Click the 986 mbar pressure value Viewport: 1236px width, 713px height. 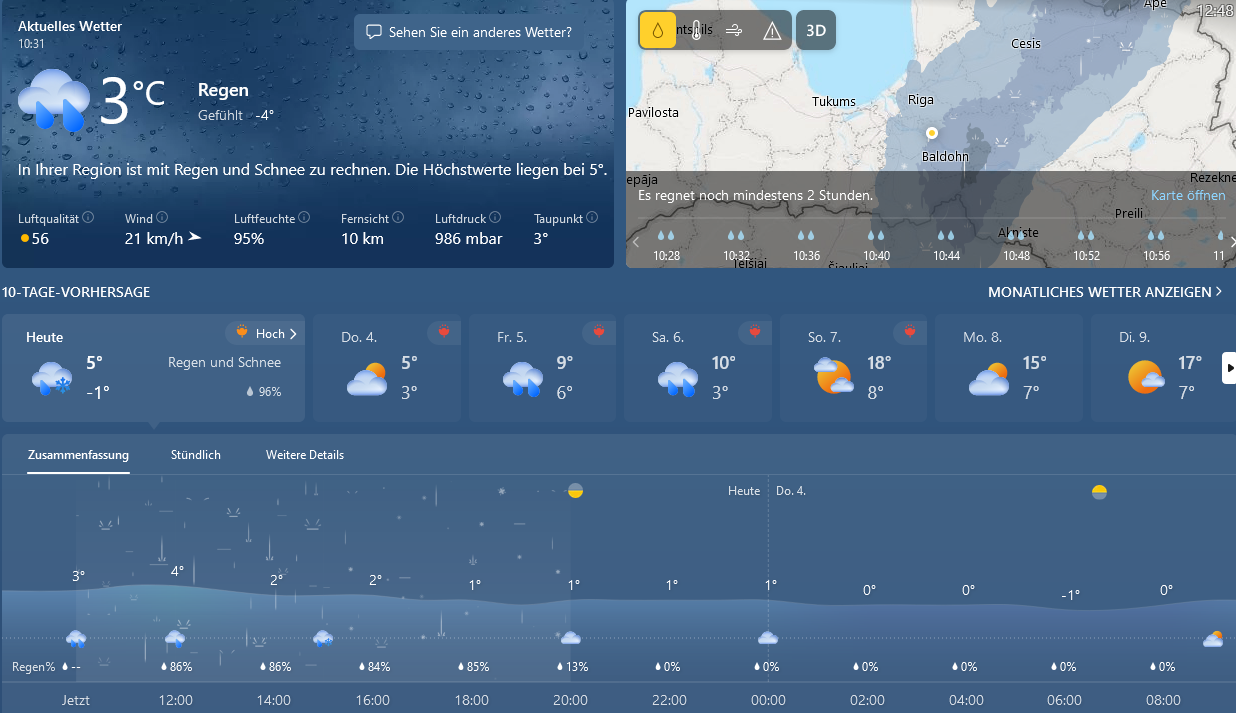pyautogui.click(x=469, y=238)
